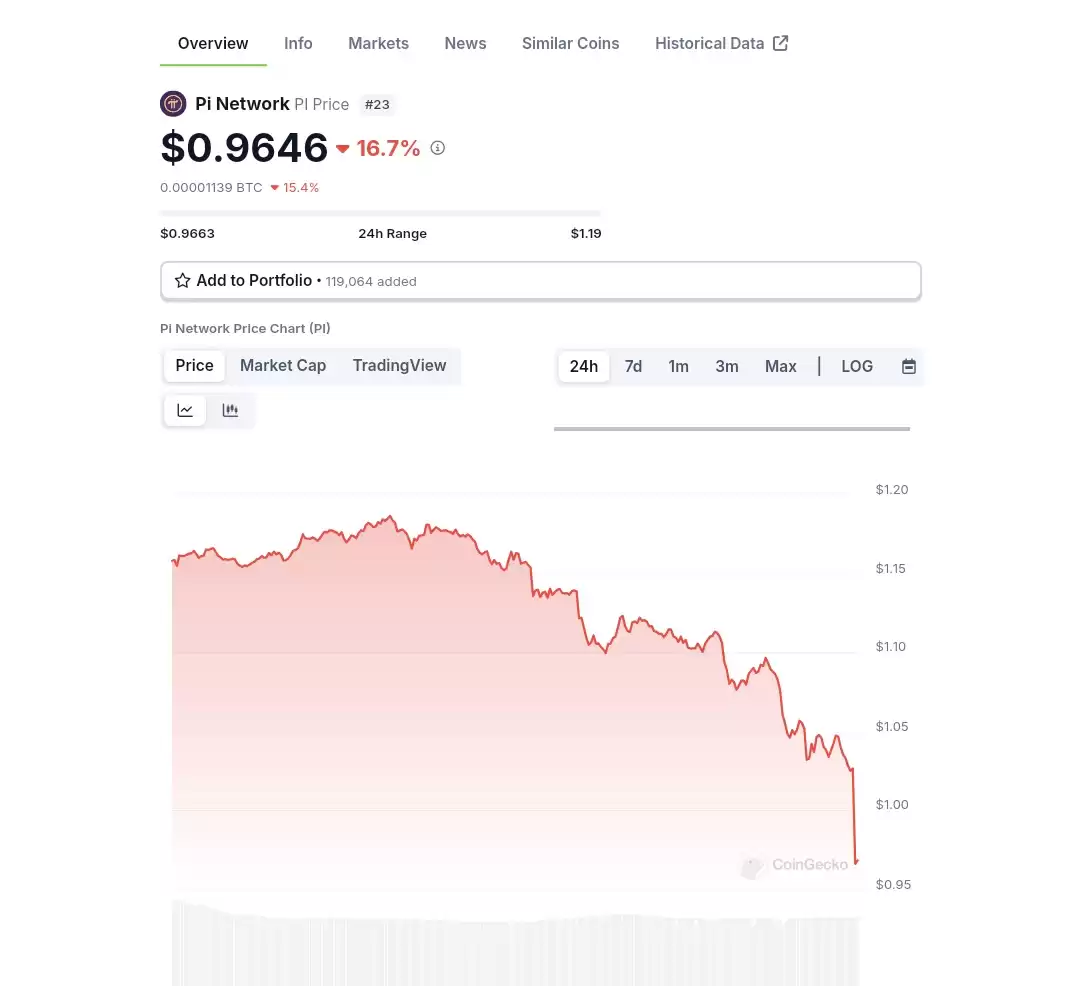The width and height of the screenshot is (1080, 986).
Task: Click the star icon in Add to Portfolio
Action: [183, 281]
